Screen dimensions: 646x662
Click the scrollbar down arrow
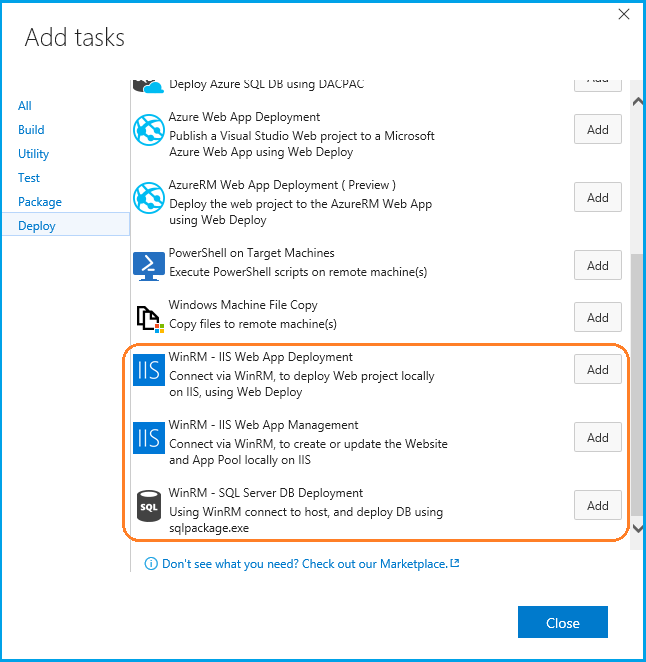coord(638,529)
